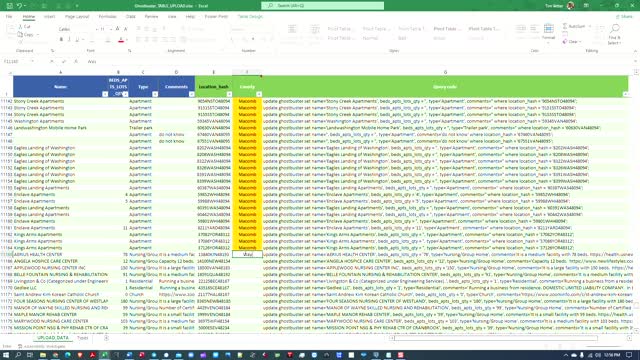
Task: Collapse the ribbon with the chevron
Action: (x=635, y=51)
